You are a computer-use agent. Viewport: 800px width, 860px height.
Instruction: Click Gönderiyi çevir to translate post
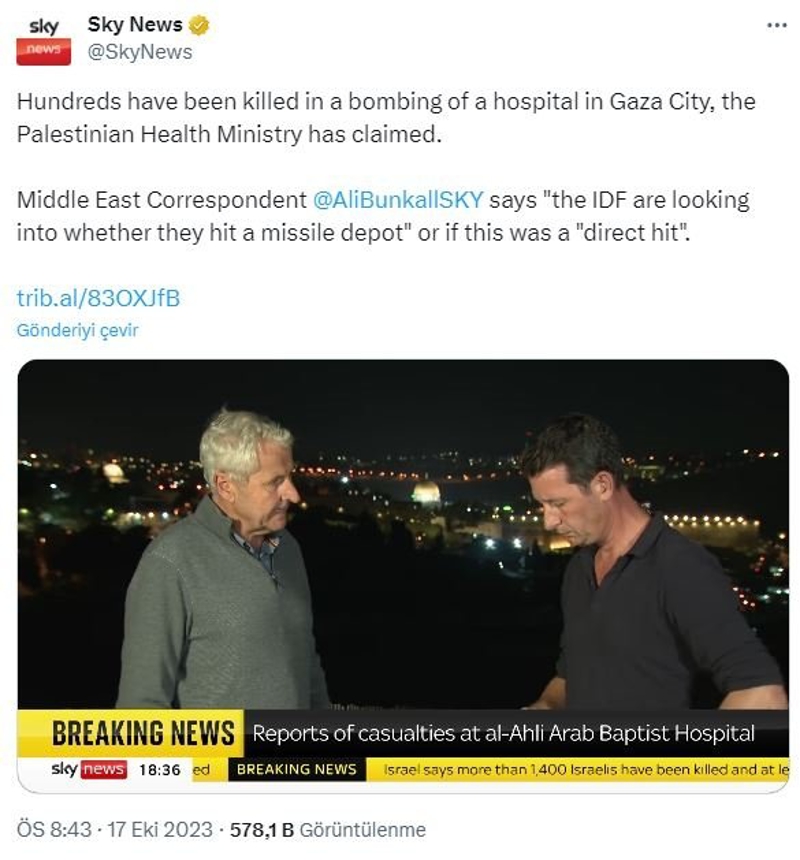[x=77, y=330]
